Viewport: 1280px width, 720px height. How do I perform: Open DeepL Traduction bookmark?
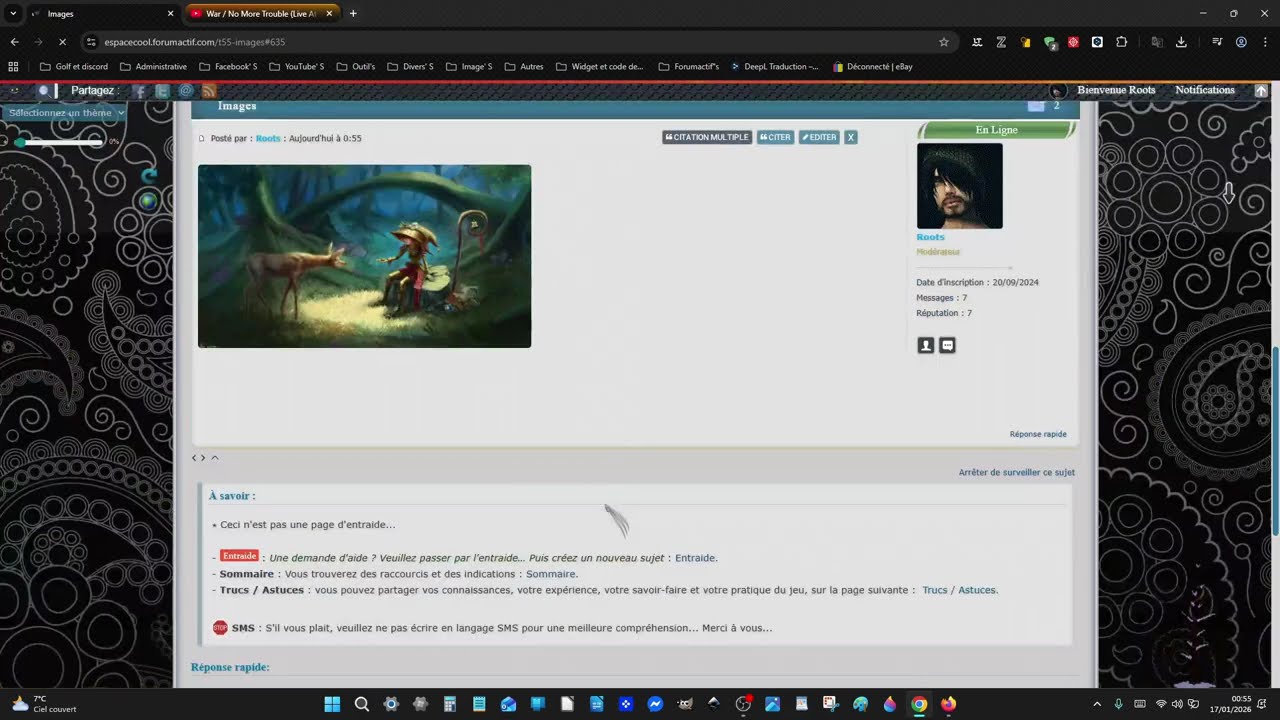pos(775,67)
